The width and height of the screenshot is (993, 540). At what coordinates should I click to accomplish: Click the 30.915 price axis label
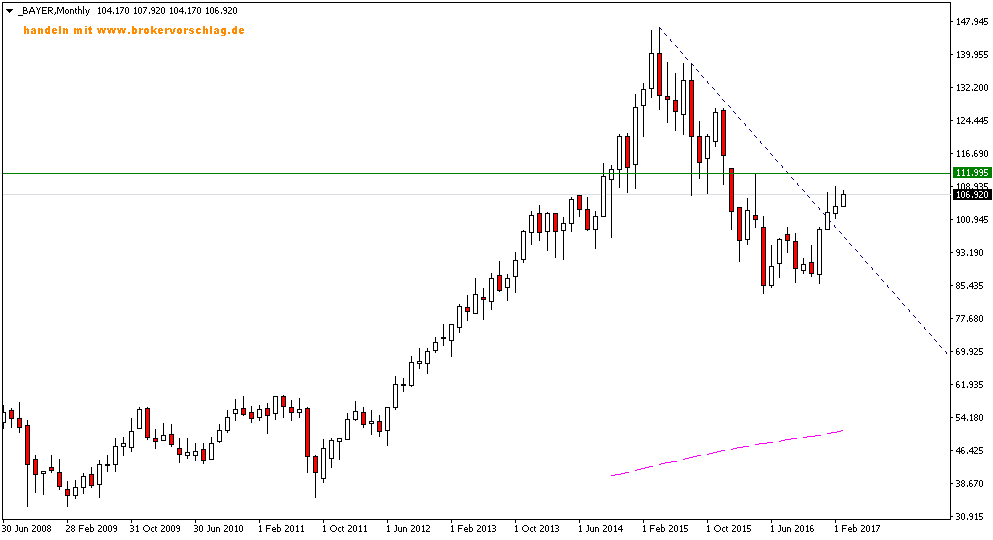click(969, 517)
